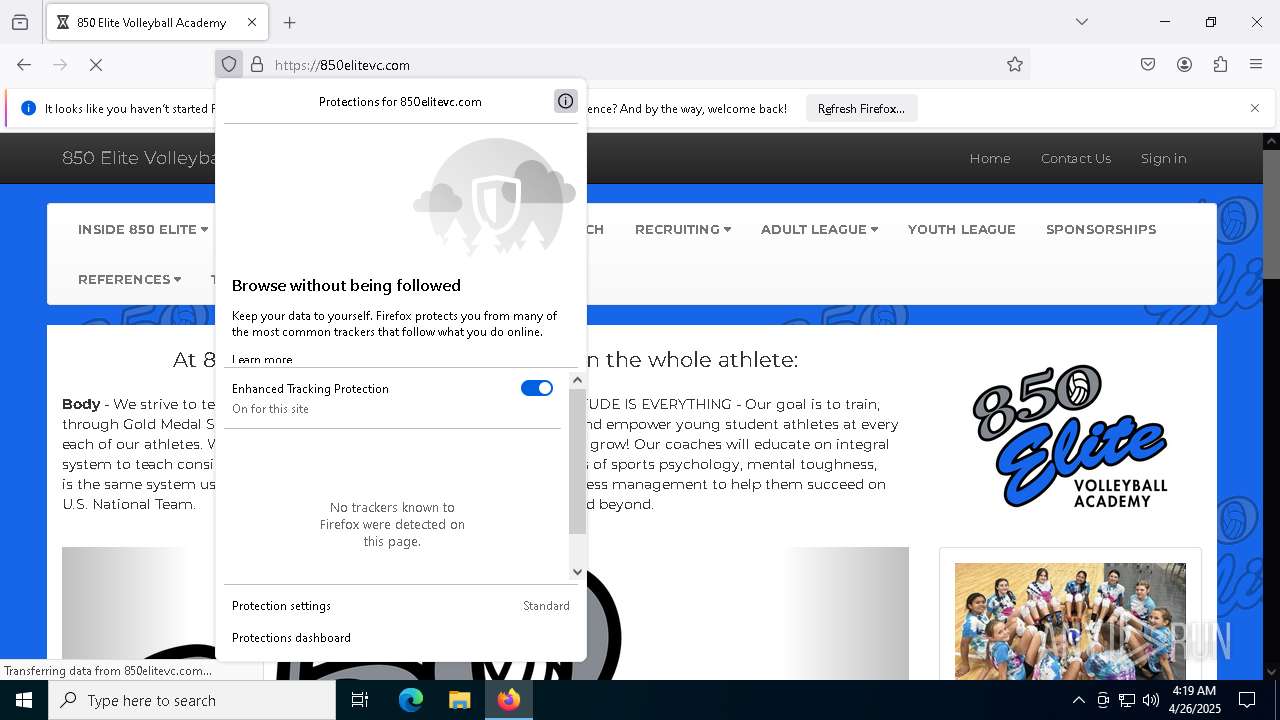
Task: Bookmark this page with the star icon
Action: click(1015, 64)
